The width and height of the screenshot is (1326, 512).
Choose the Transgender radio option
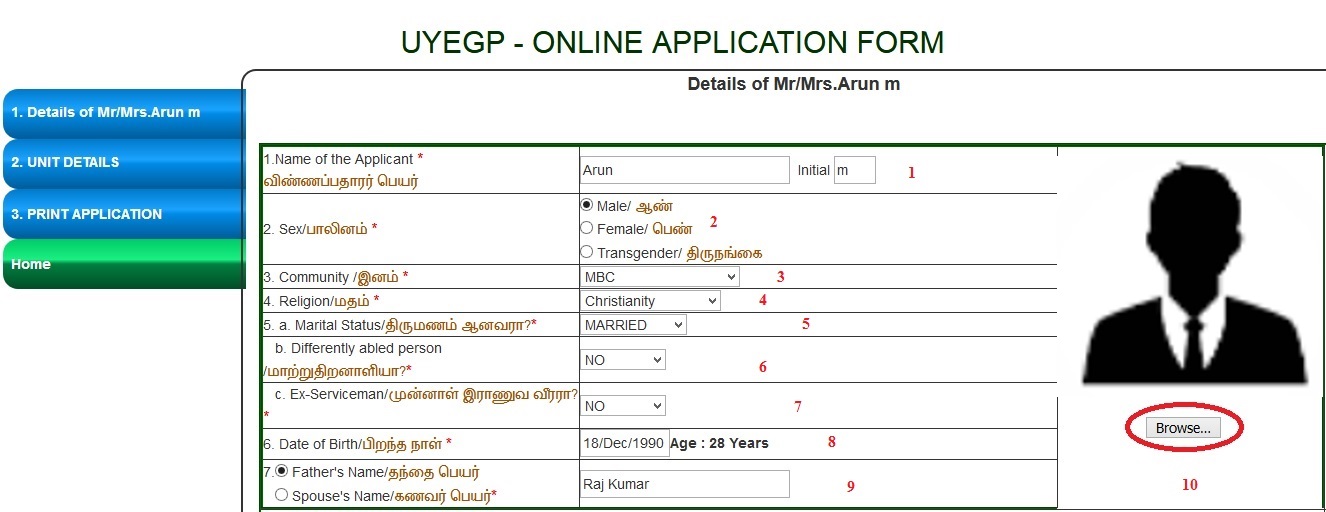tap(587, 252)
